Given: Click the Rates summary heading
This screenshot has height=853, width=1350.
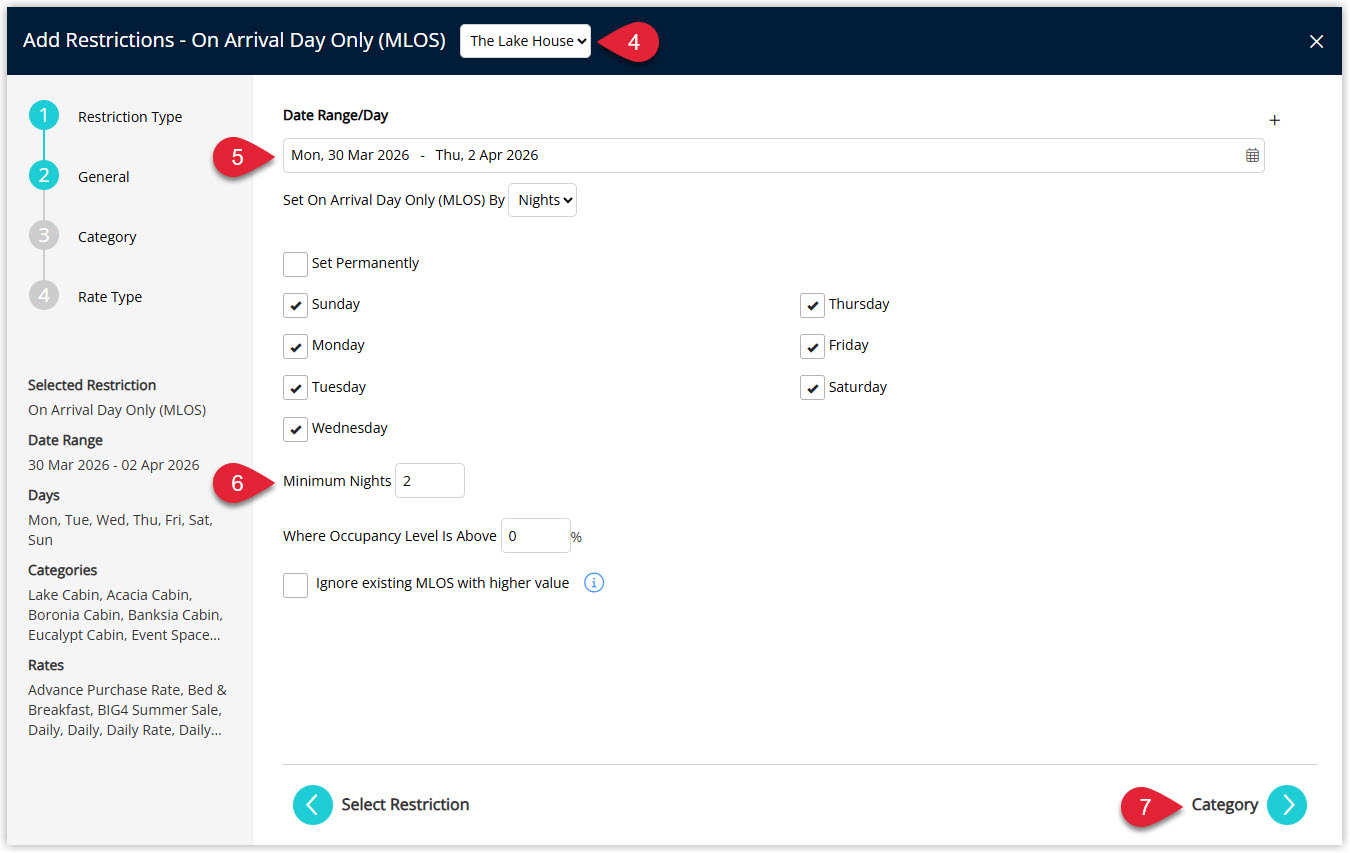Looking at the screenshot, I should (x=46, y=665).
